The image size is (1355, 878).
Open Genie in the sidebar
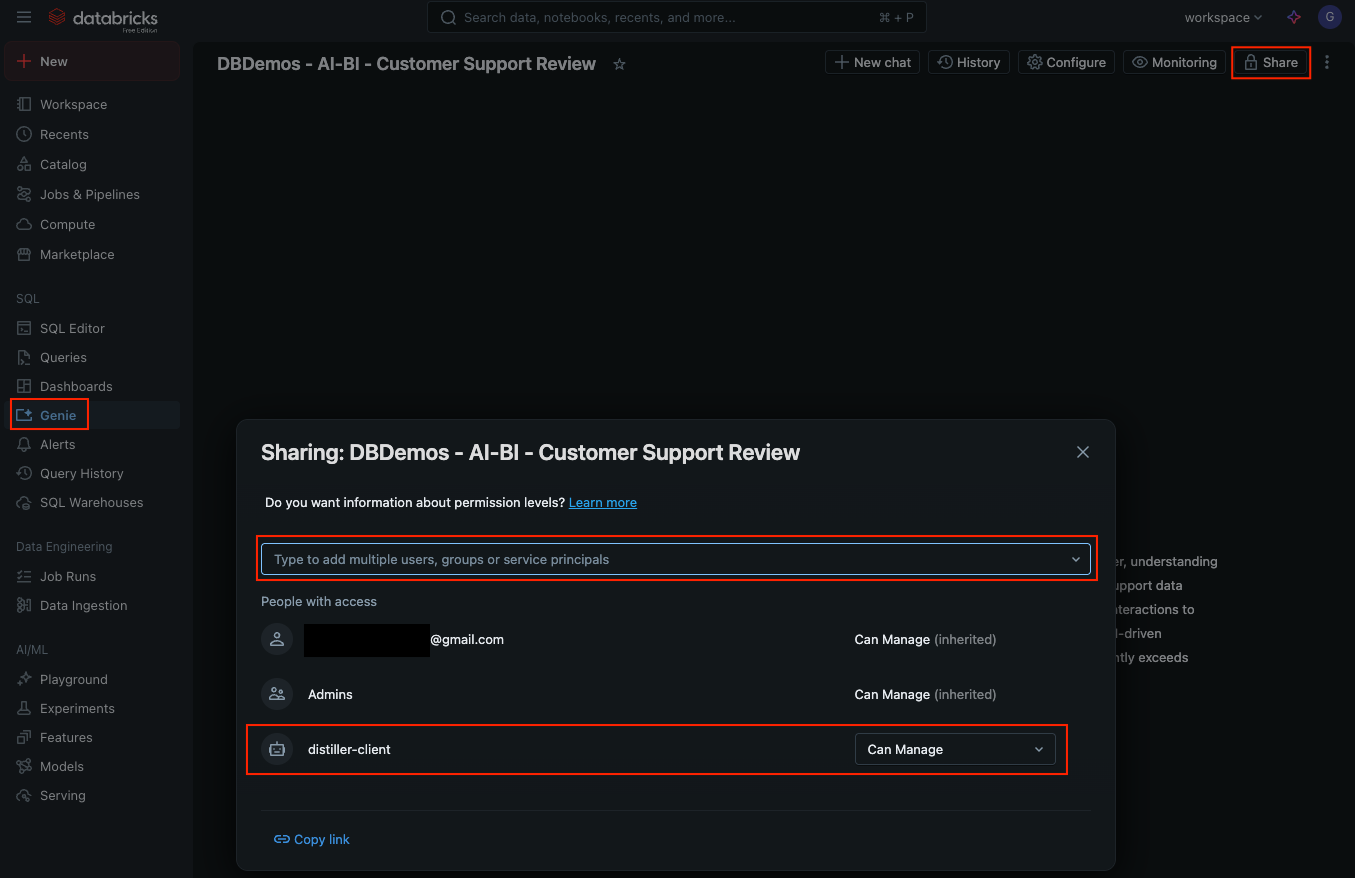(58, 415)
